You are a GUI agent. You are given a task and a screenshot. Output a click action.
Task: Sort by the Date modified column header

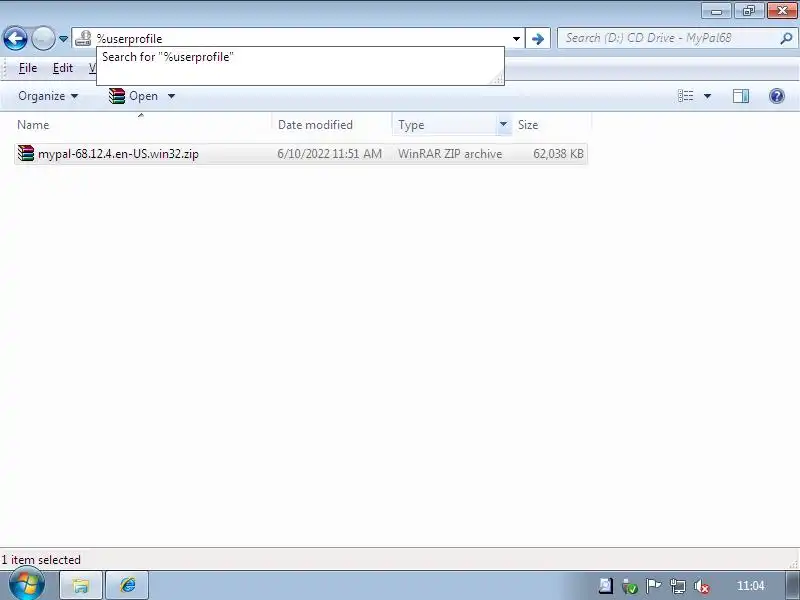click(x=332, y=125)
